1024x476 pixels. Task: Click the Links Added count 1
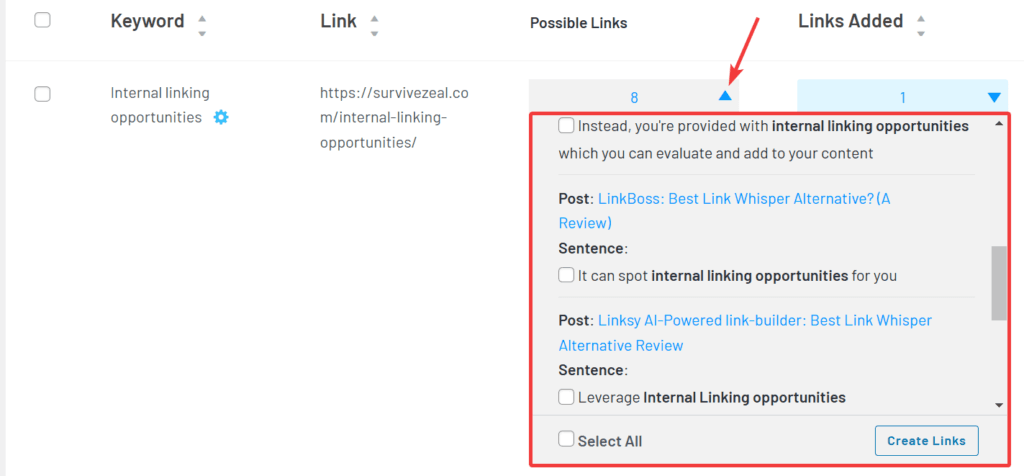pyautogui.click(x=903, y=97)
